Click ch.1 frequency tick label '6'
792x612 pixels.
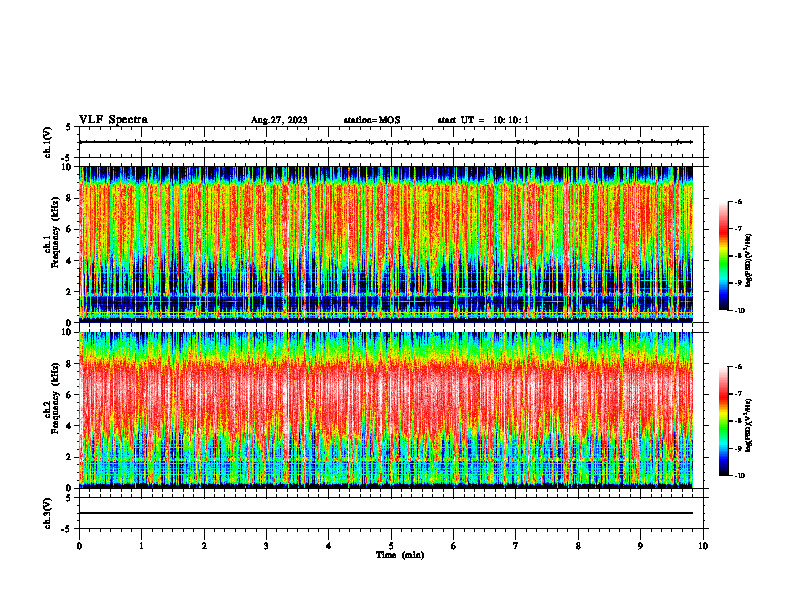pos(69,229)
